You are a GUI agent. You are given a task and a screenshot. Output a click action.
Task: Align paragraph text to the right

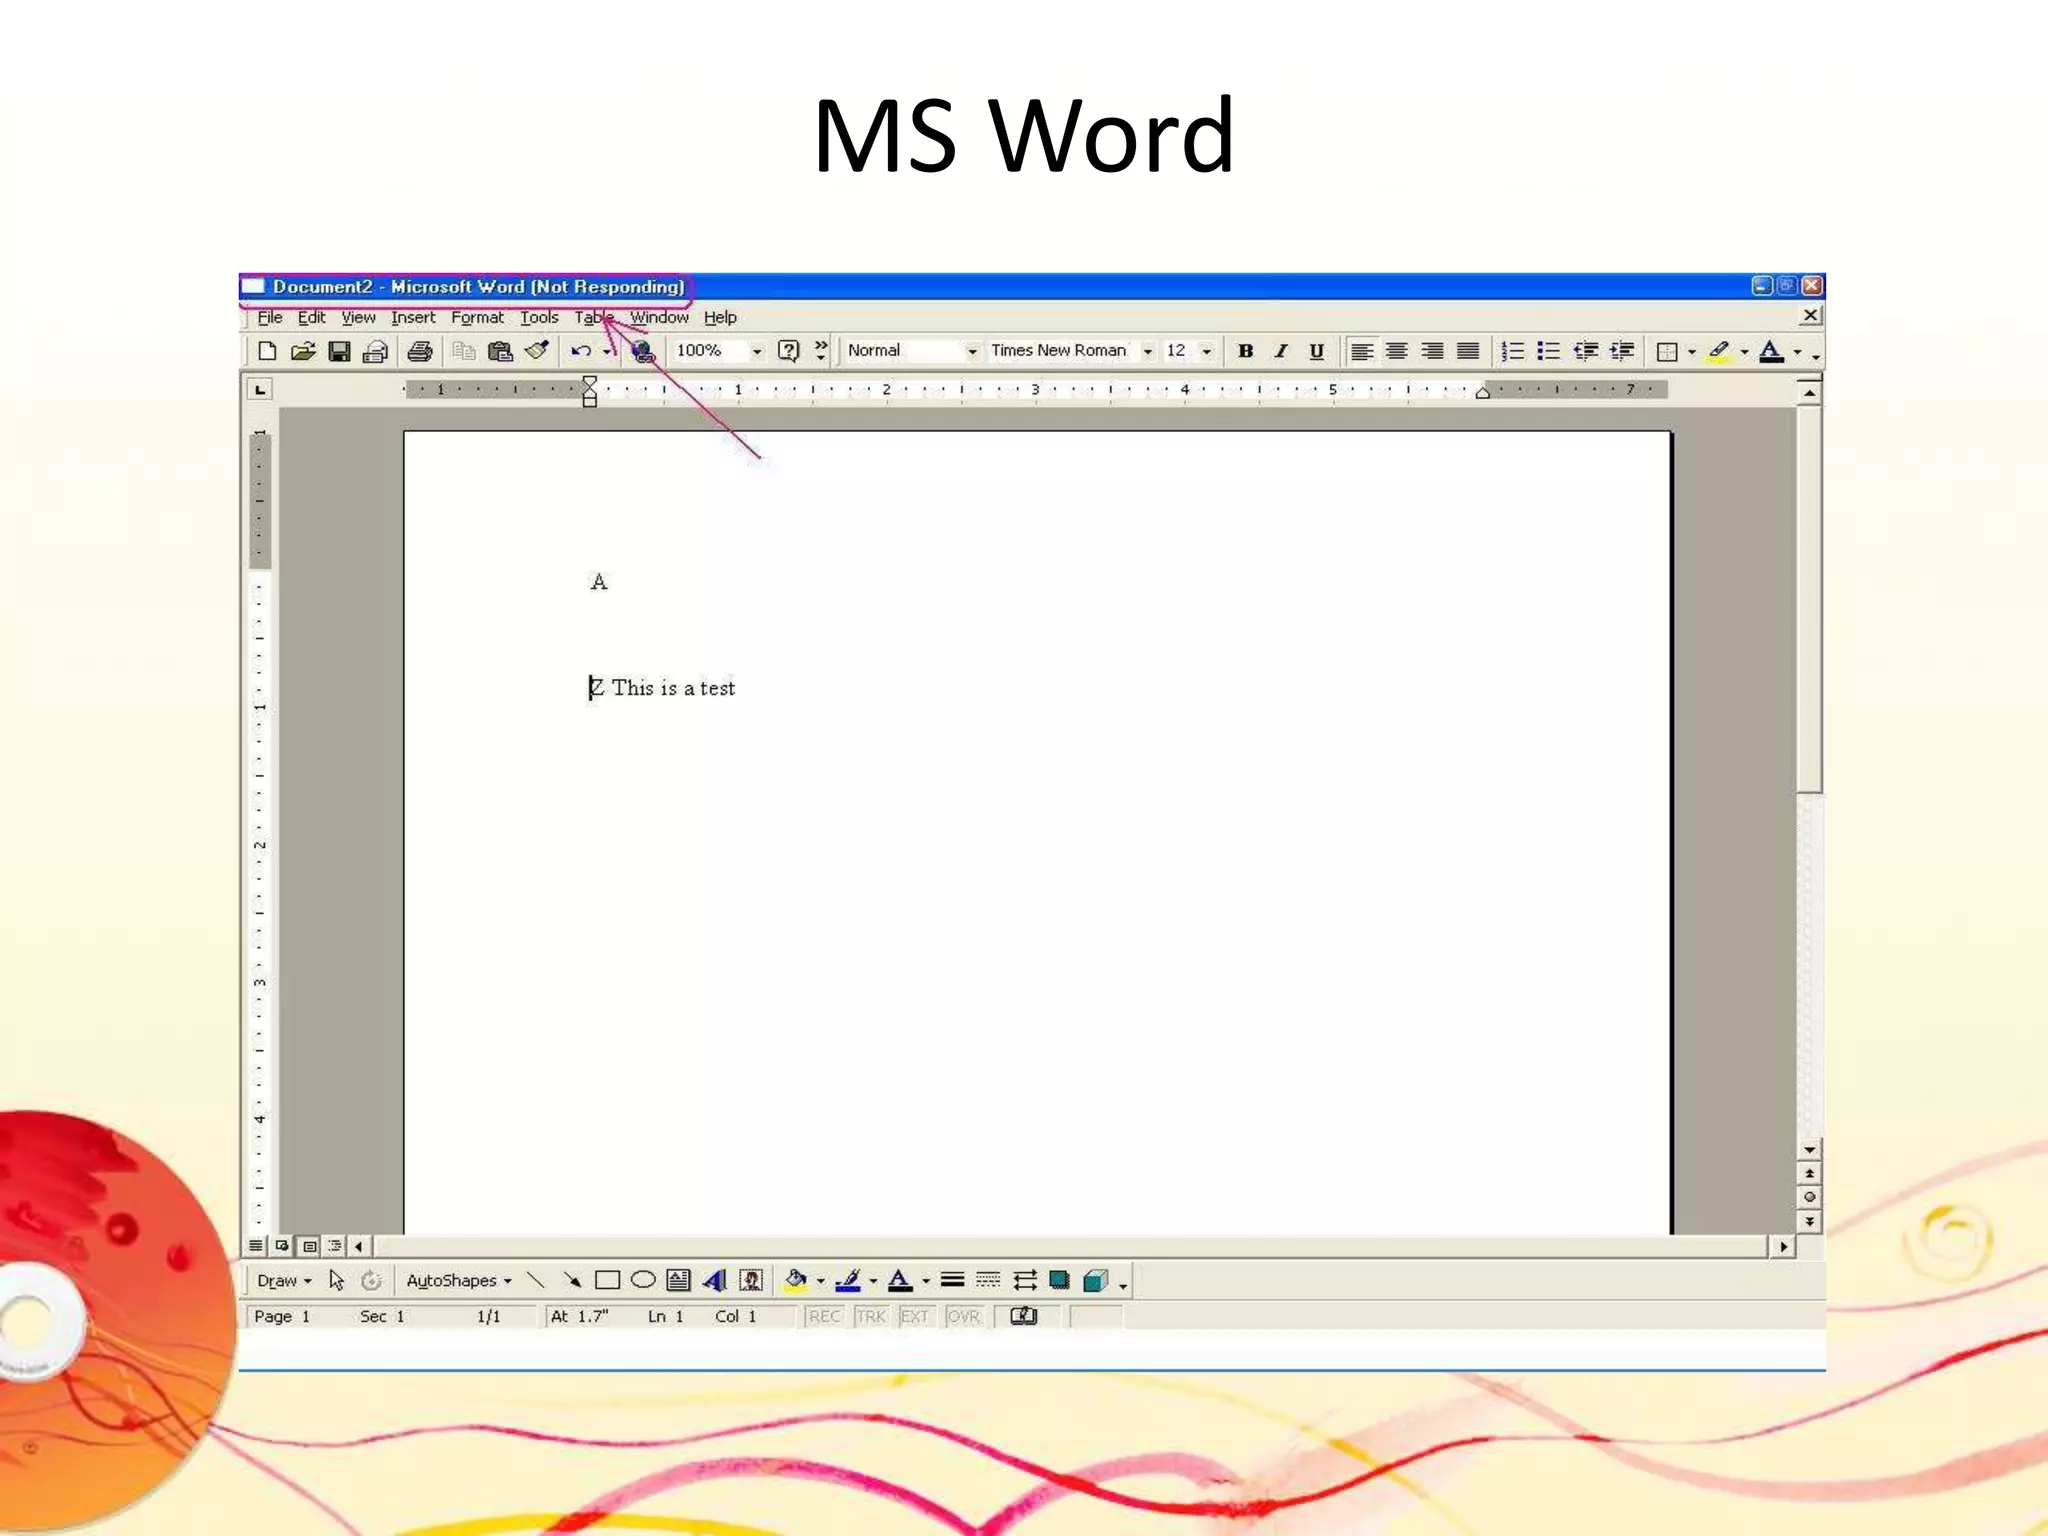coord(1432,351)
